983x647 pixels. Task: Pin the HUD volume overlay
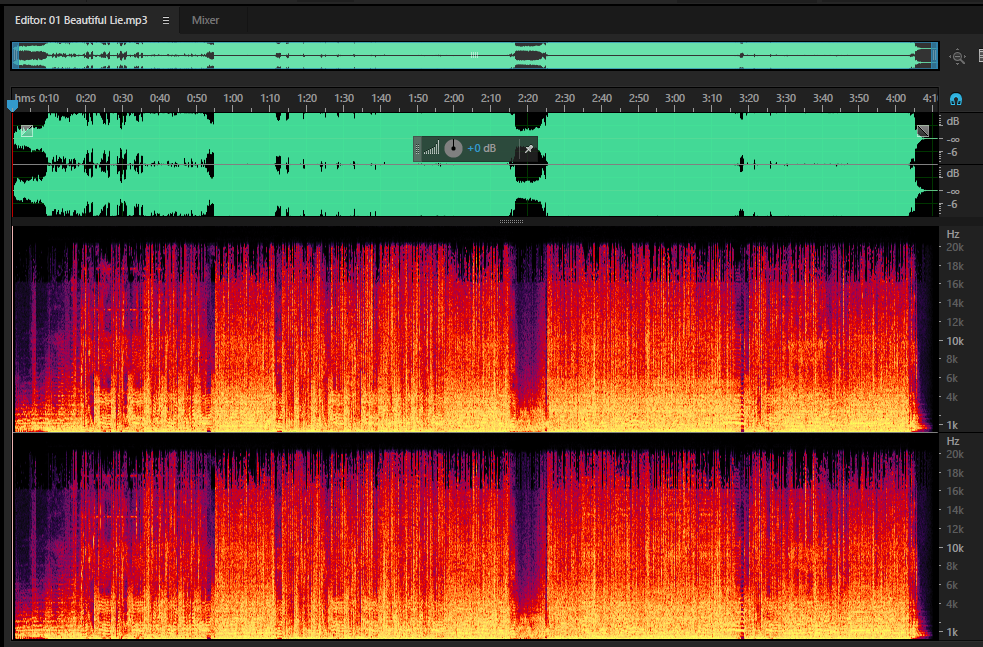(528, 149)
